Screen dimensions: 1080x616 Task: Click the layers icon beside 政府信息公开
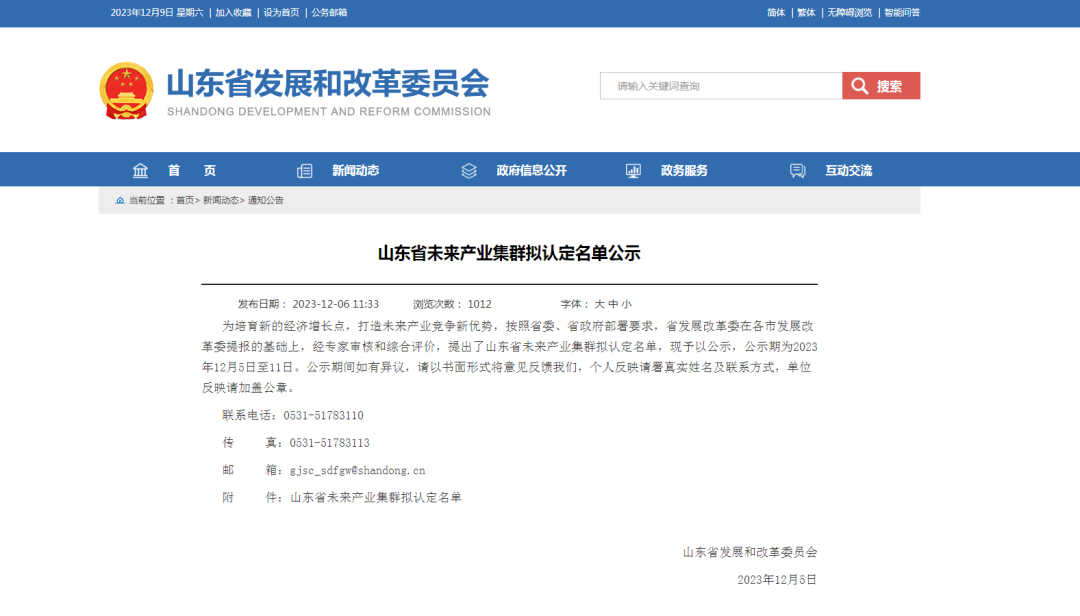click(469, 171)
